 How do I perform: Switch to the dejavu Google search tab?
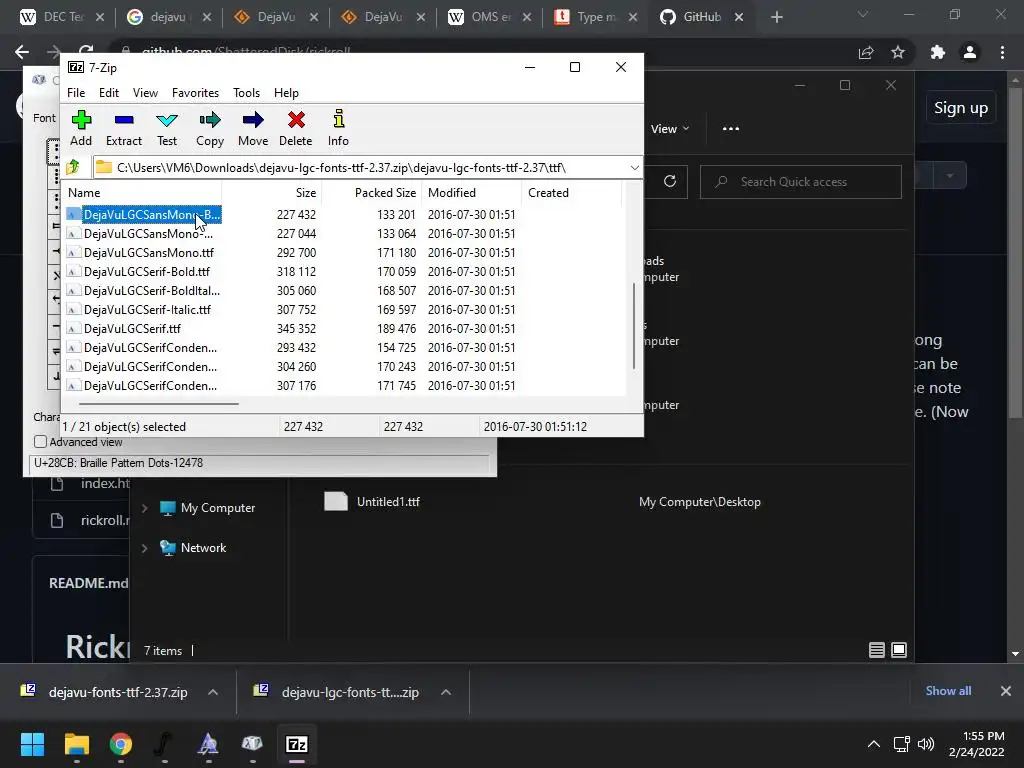169,17
